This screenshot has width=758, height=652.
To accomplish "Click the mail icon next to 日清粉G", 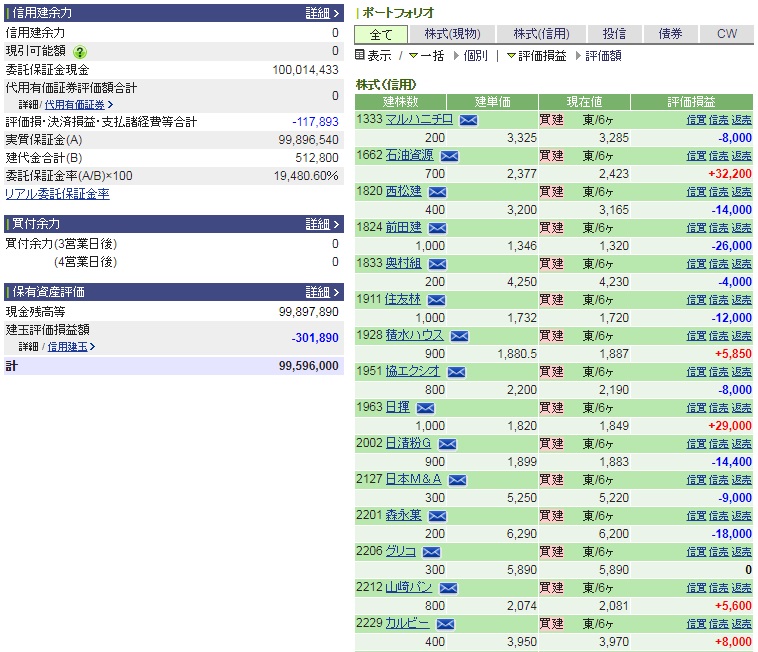I will pyautogui.click(x=447, y=444).
